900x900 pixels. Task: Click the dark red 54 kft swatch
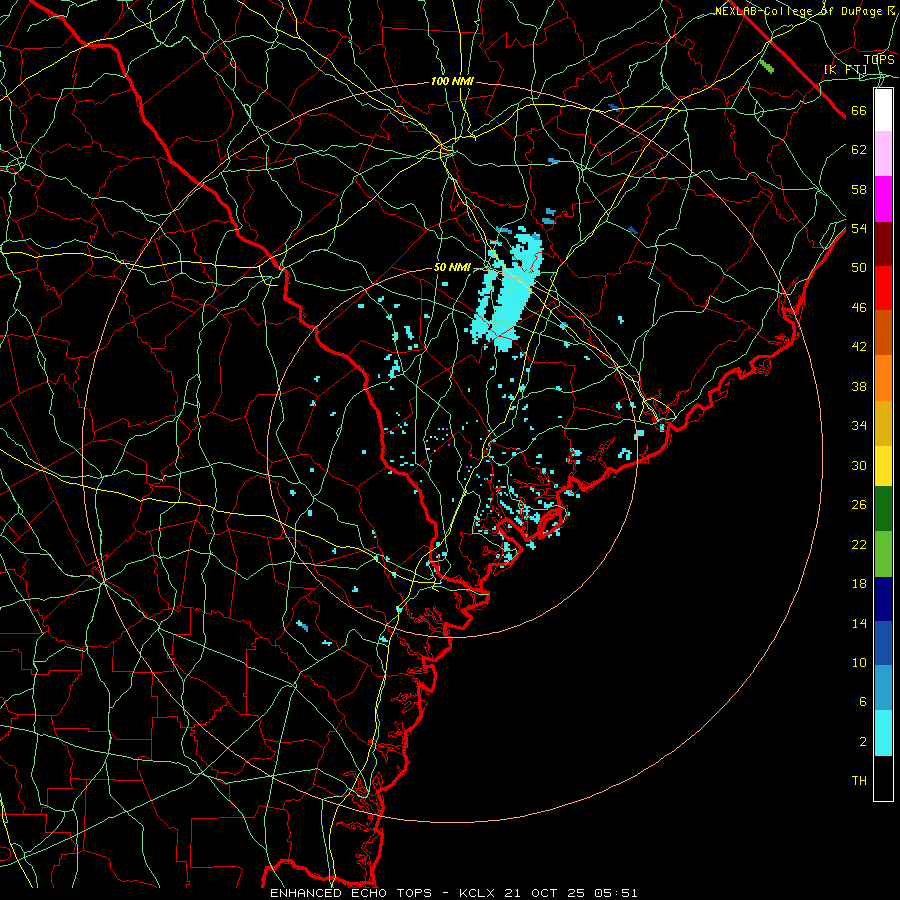point(883,245)
